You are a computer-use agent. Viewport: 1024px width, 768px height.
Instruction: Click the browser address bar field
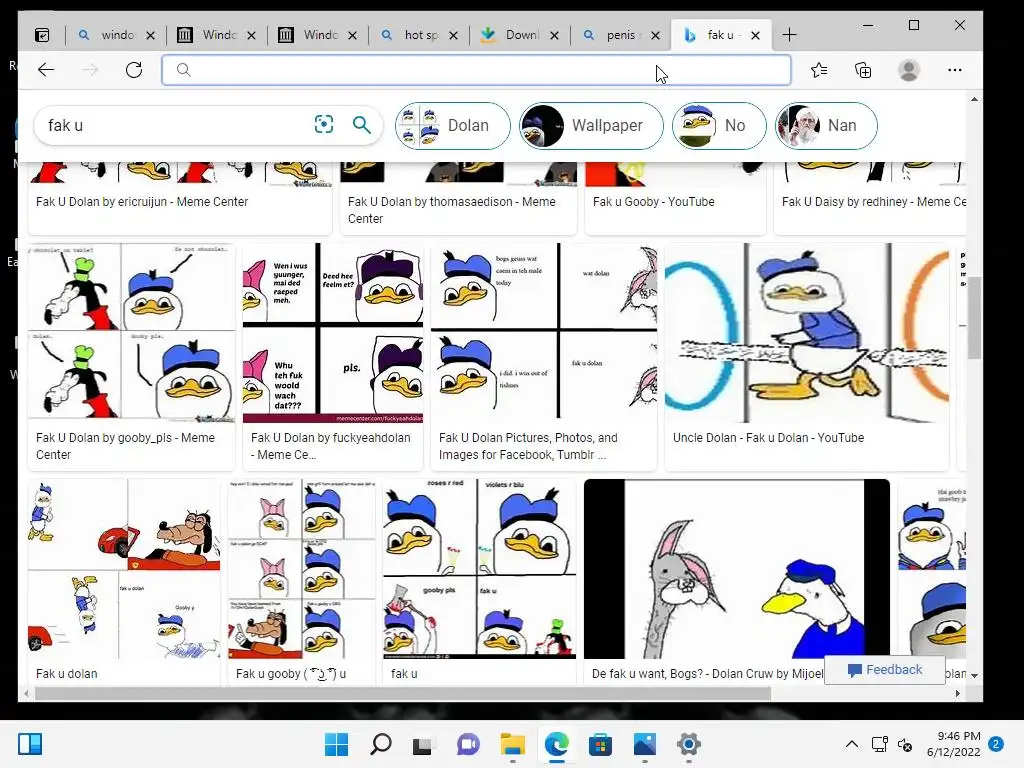point(477,70)
